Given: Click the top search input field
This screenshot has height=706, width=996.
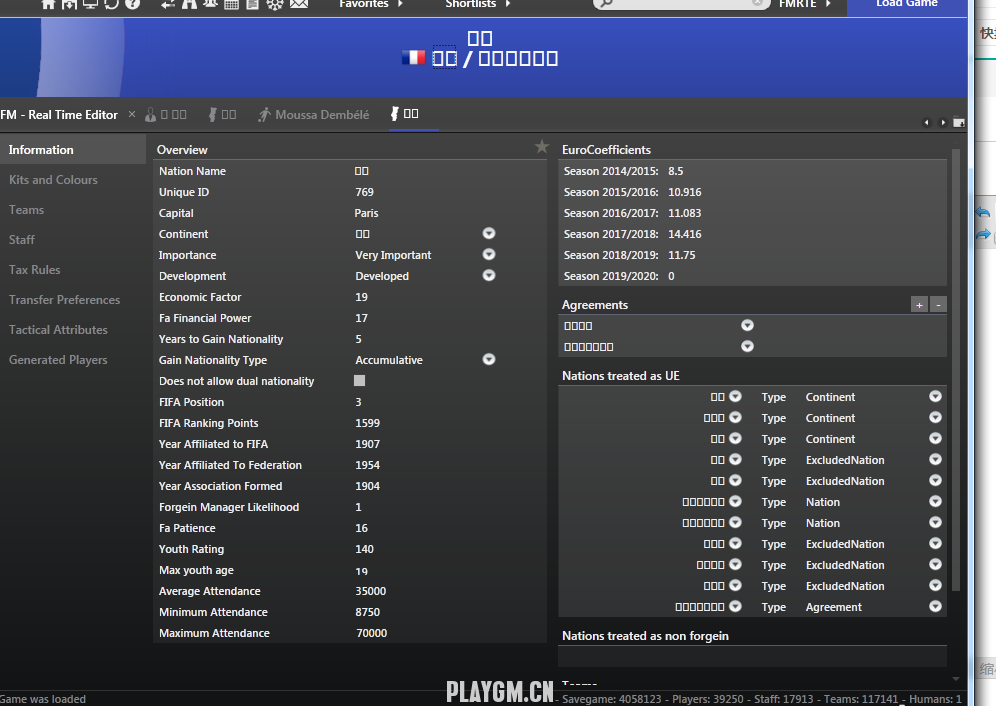Looking at the screenshot, I should 683,4.
